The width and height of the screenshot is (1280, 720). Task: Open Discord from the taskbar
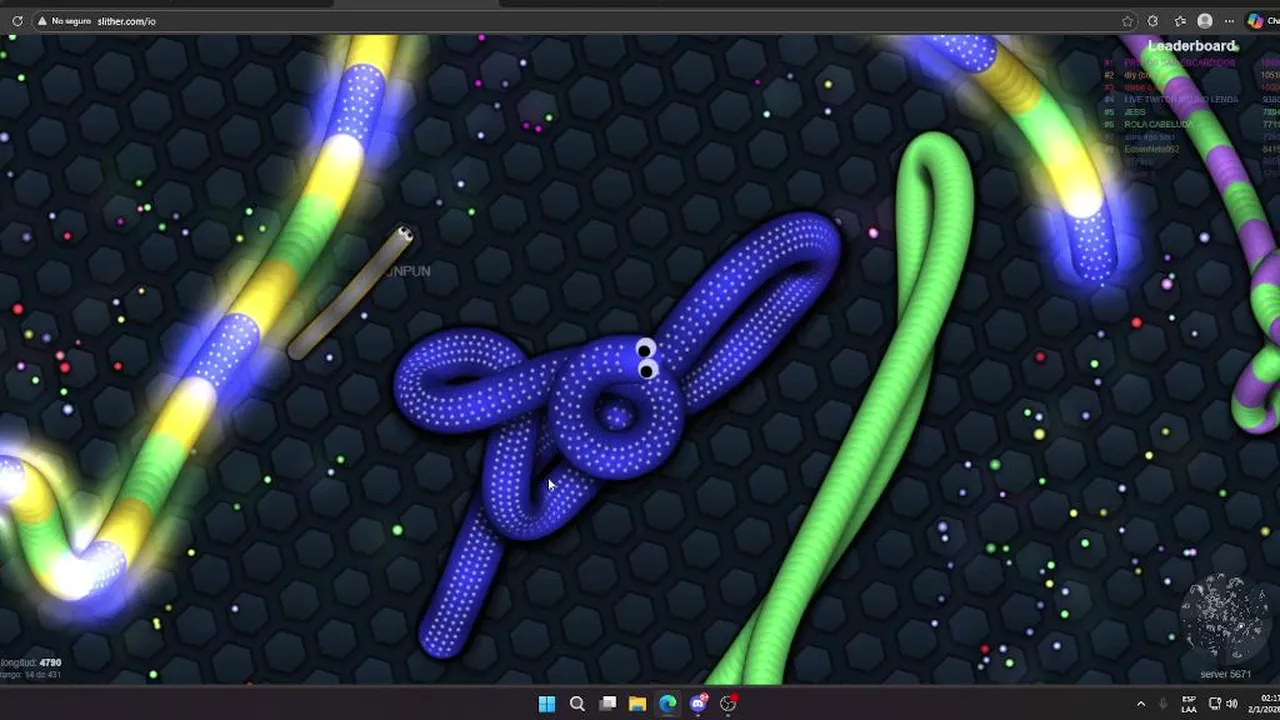click(698, 704)
